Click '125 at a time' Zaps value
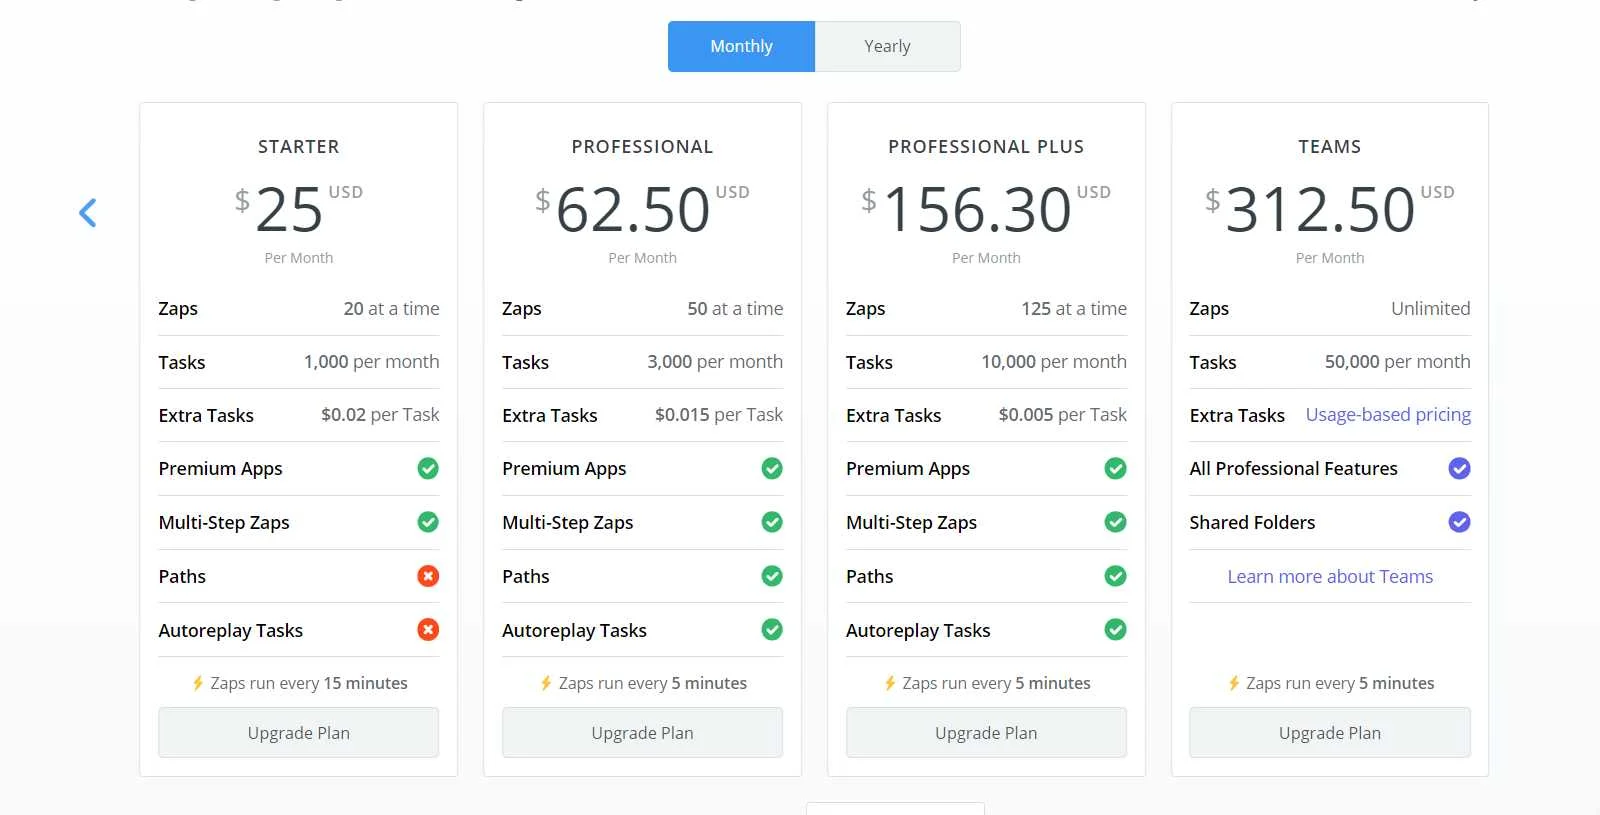 point(1074,308)
